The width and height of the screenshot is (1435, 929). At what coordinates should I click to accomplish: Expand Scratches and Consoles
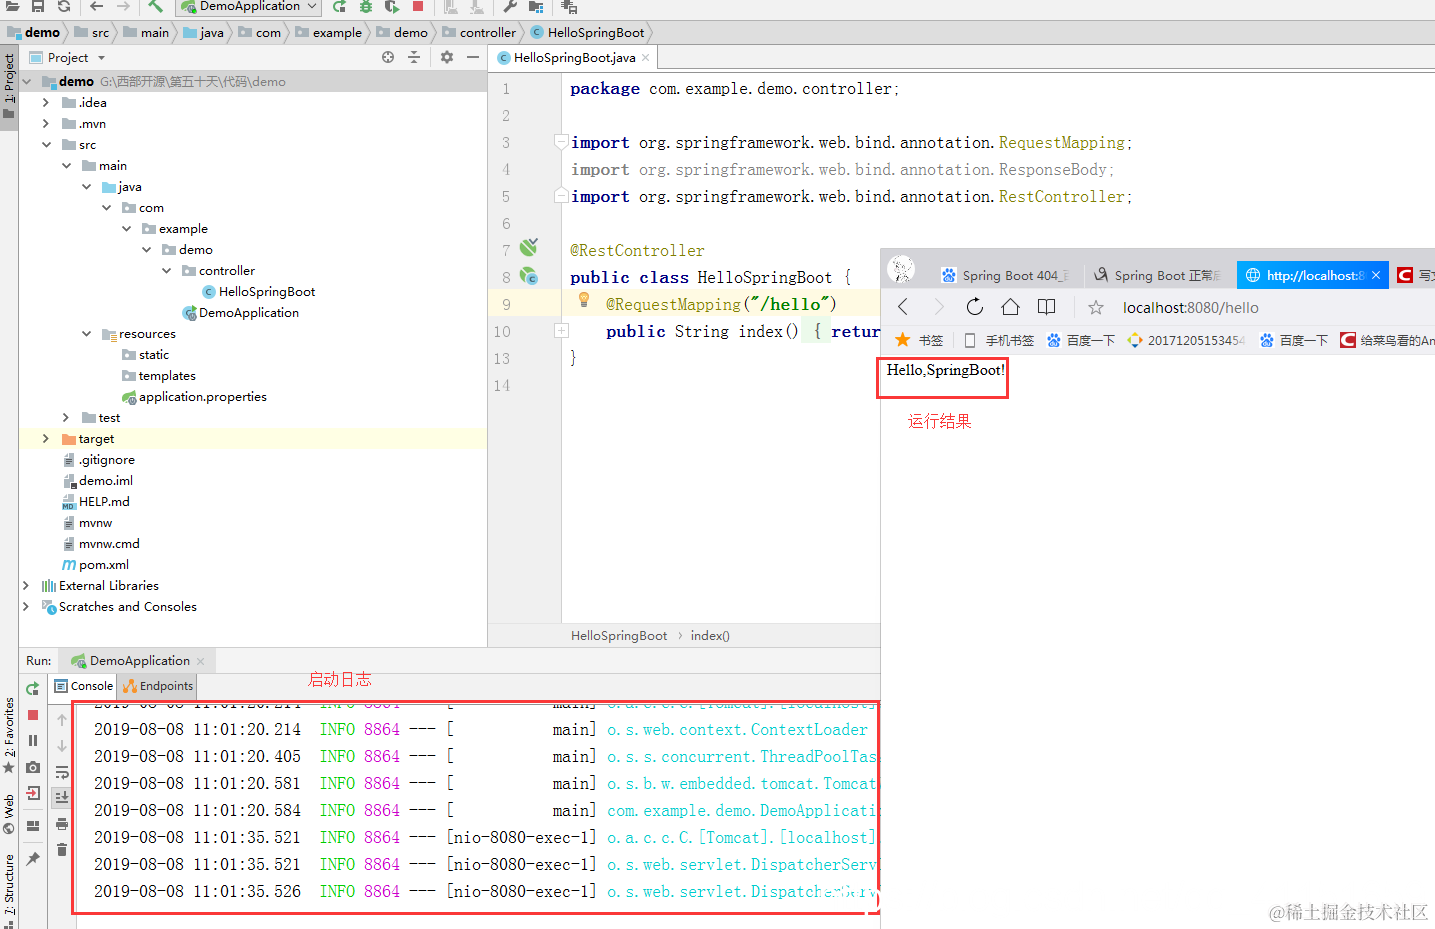pyautogui.click(x=25, y=606)
